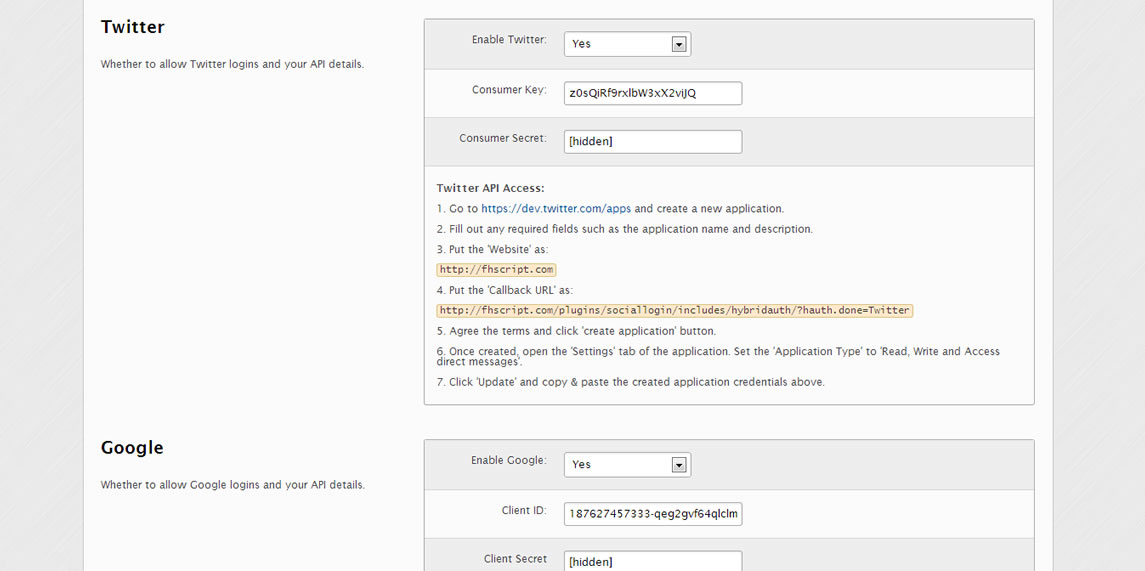Click the Twitter section heading
This screenshot has width=1145, height=571.
(133, 27)
